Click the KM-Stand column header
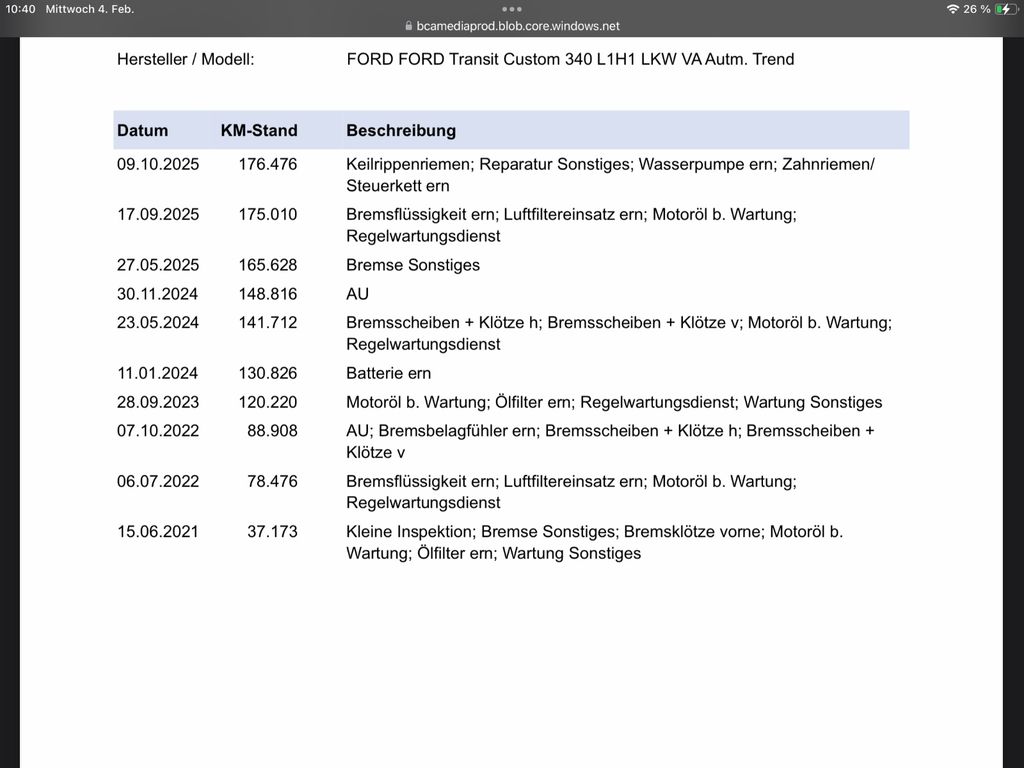 point(259,130)
